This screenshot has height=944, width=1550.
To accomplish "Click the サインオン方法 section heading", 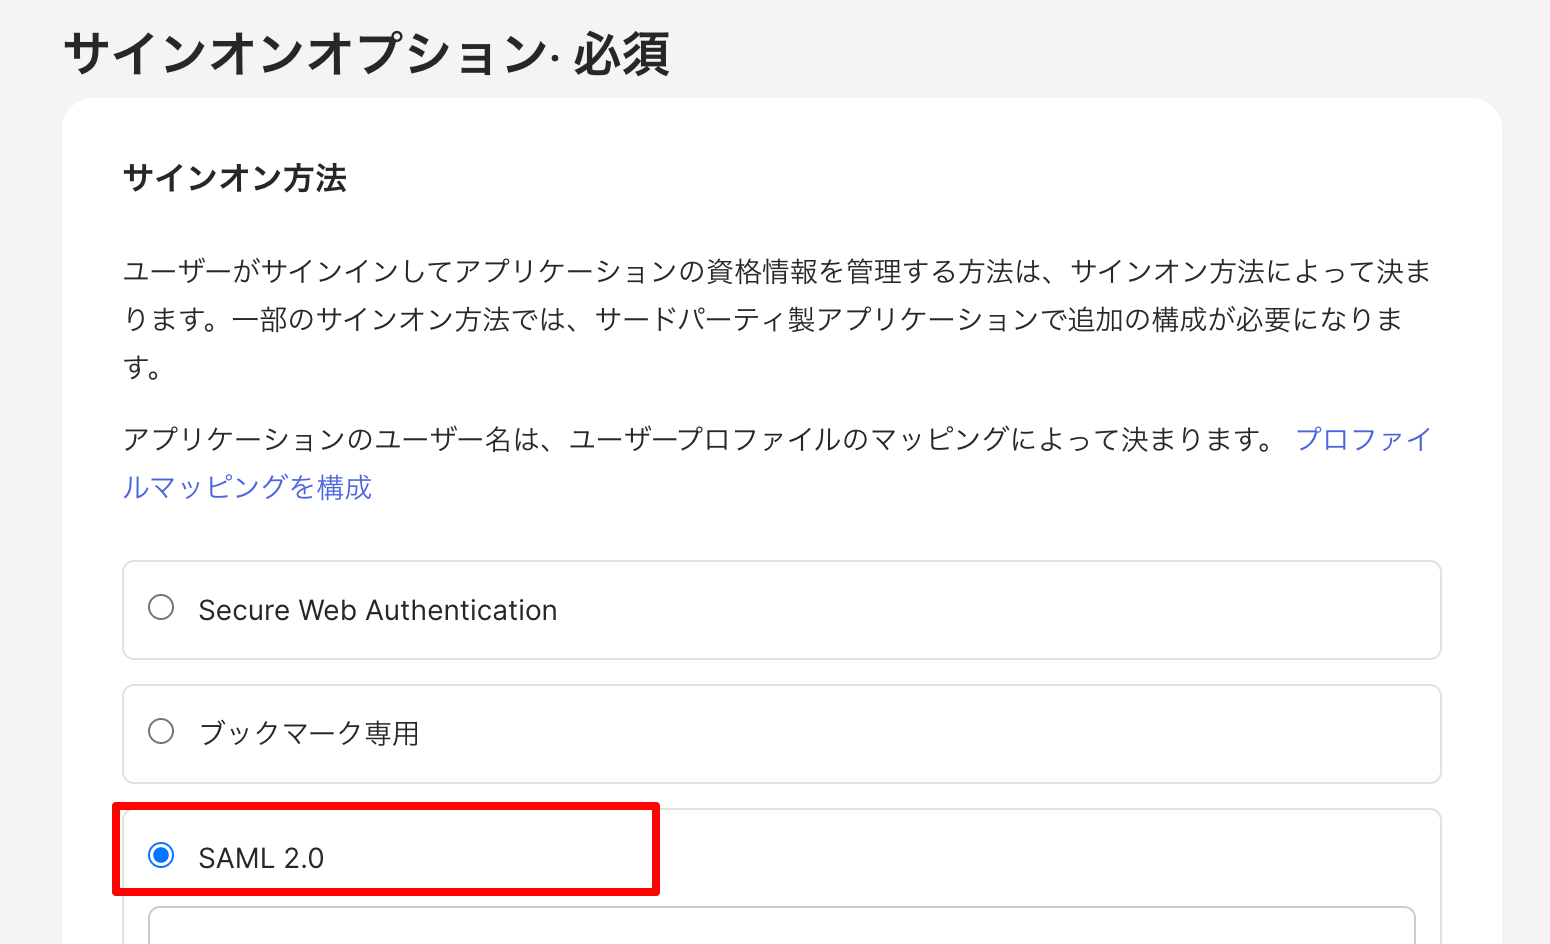I will tap(235, 179).
